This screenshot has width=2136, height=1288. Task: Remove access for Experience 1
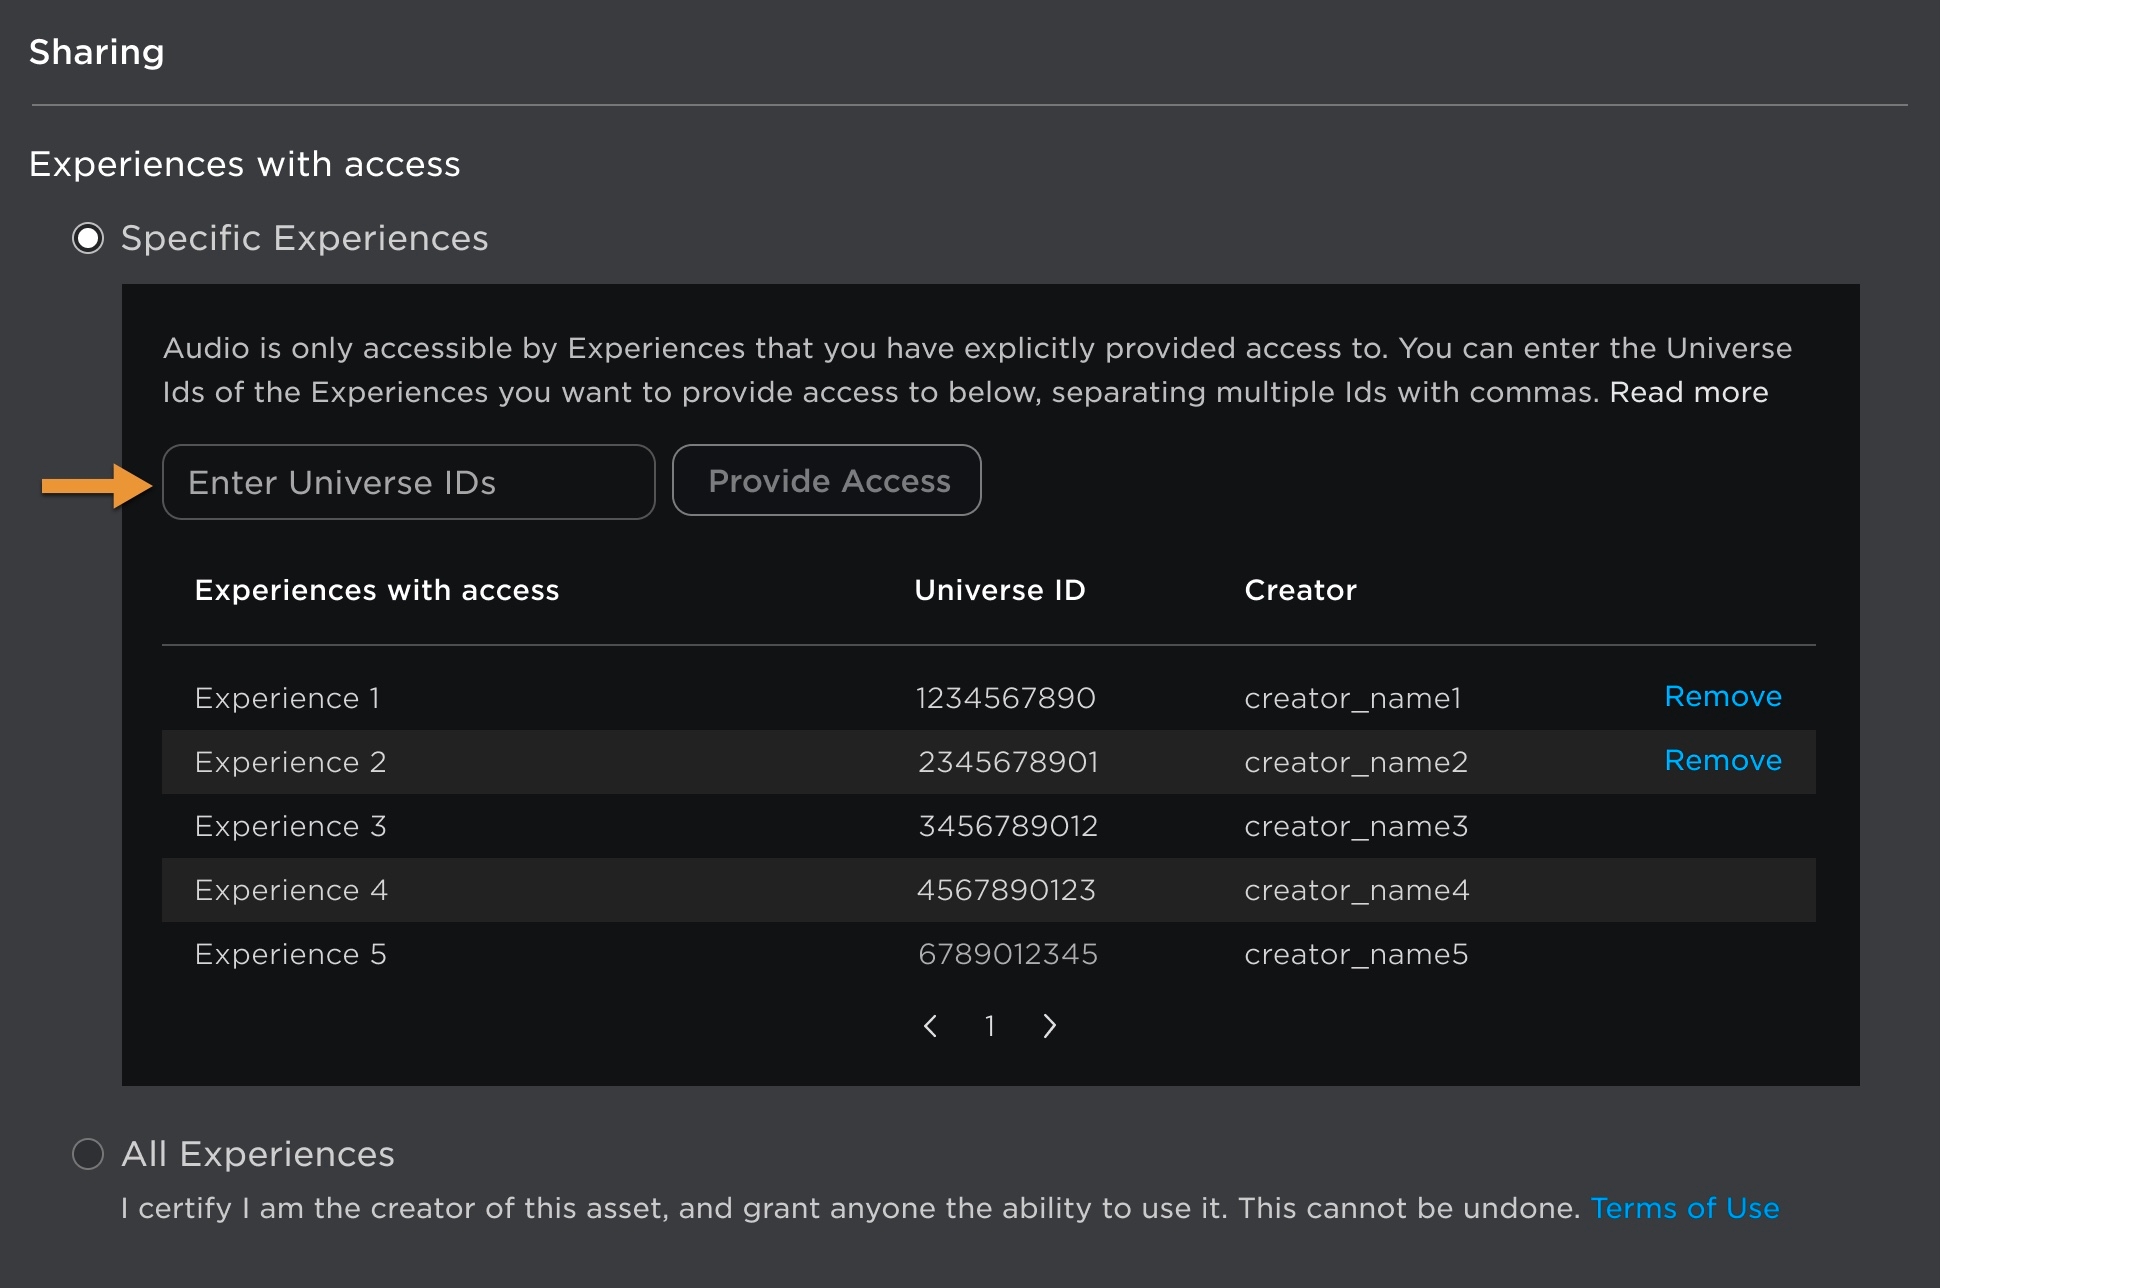click(1722, 696)
